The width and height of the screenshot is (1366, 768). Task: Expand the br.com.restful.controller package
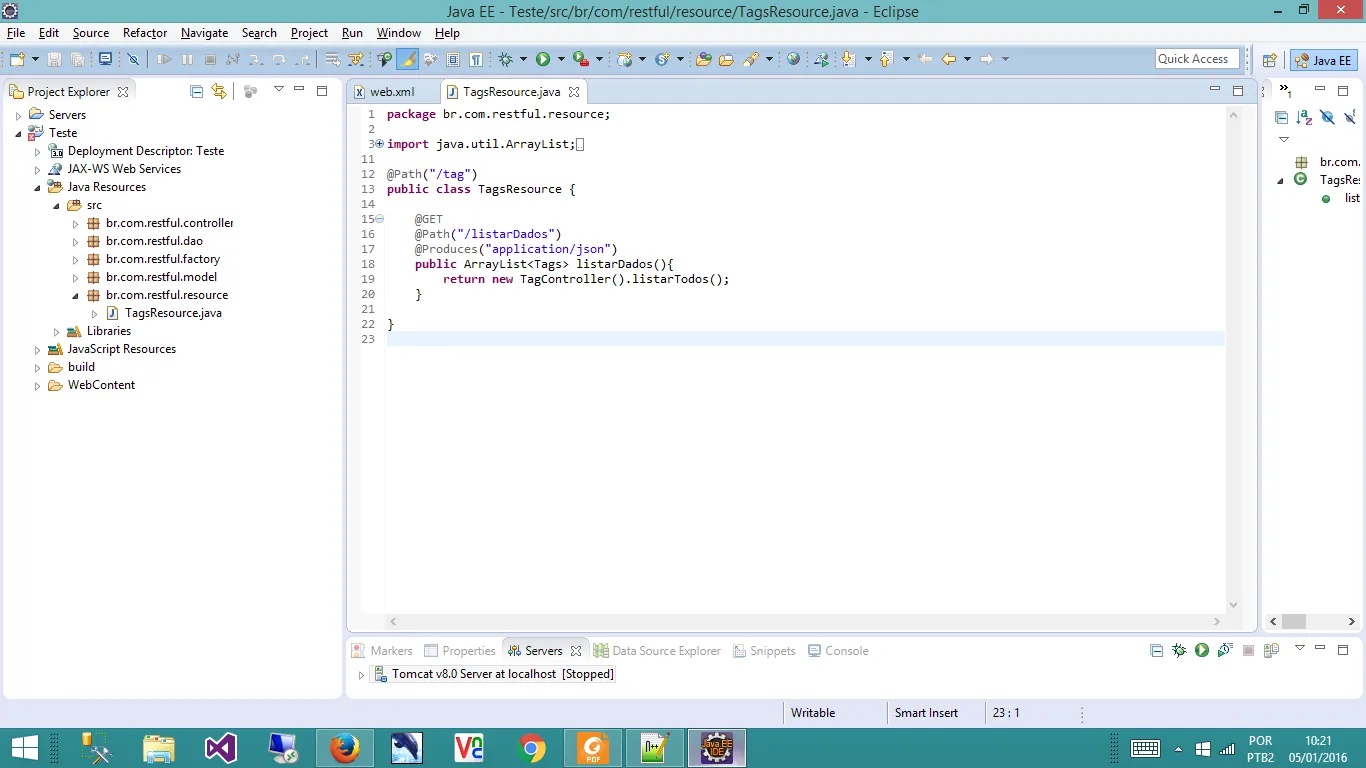click(x=75, y=223)
